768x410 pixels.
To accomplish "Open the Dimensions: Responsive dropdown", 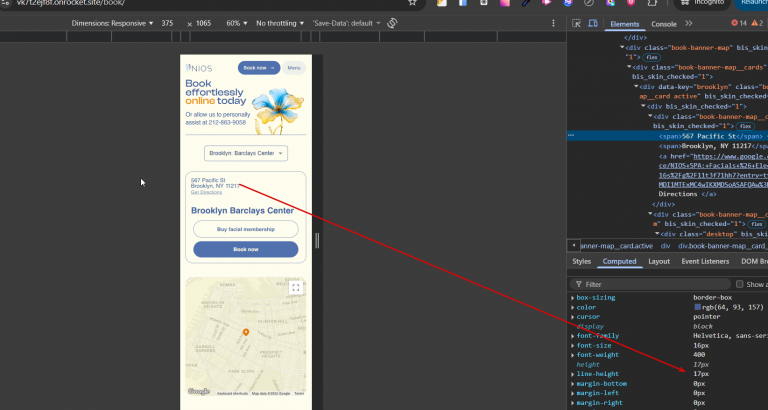I will [x=112, y=23].
